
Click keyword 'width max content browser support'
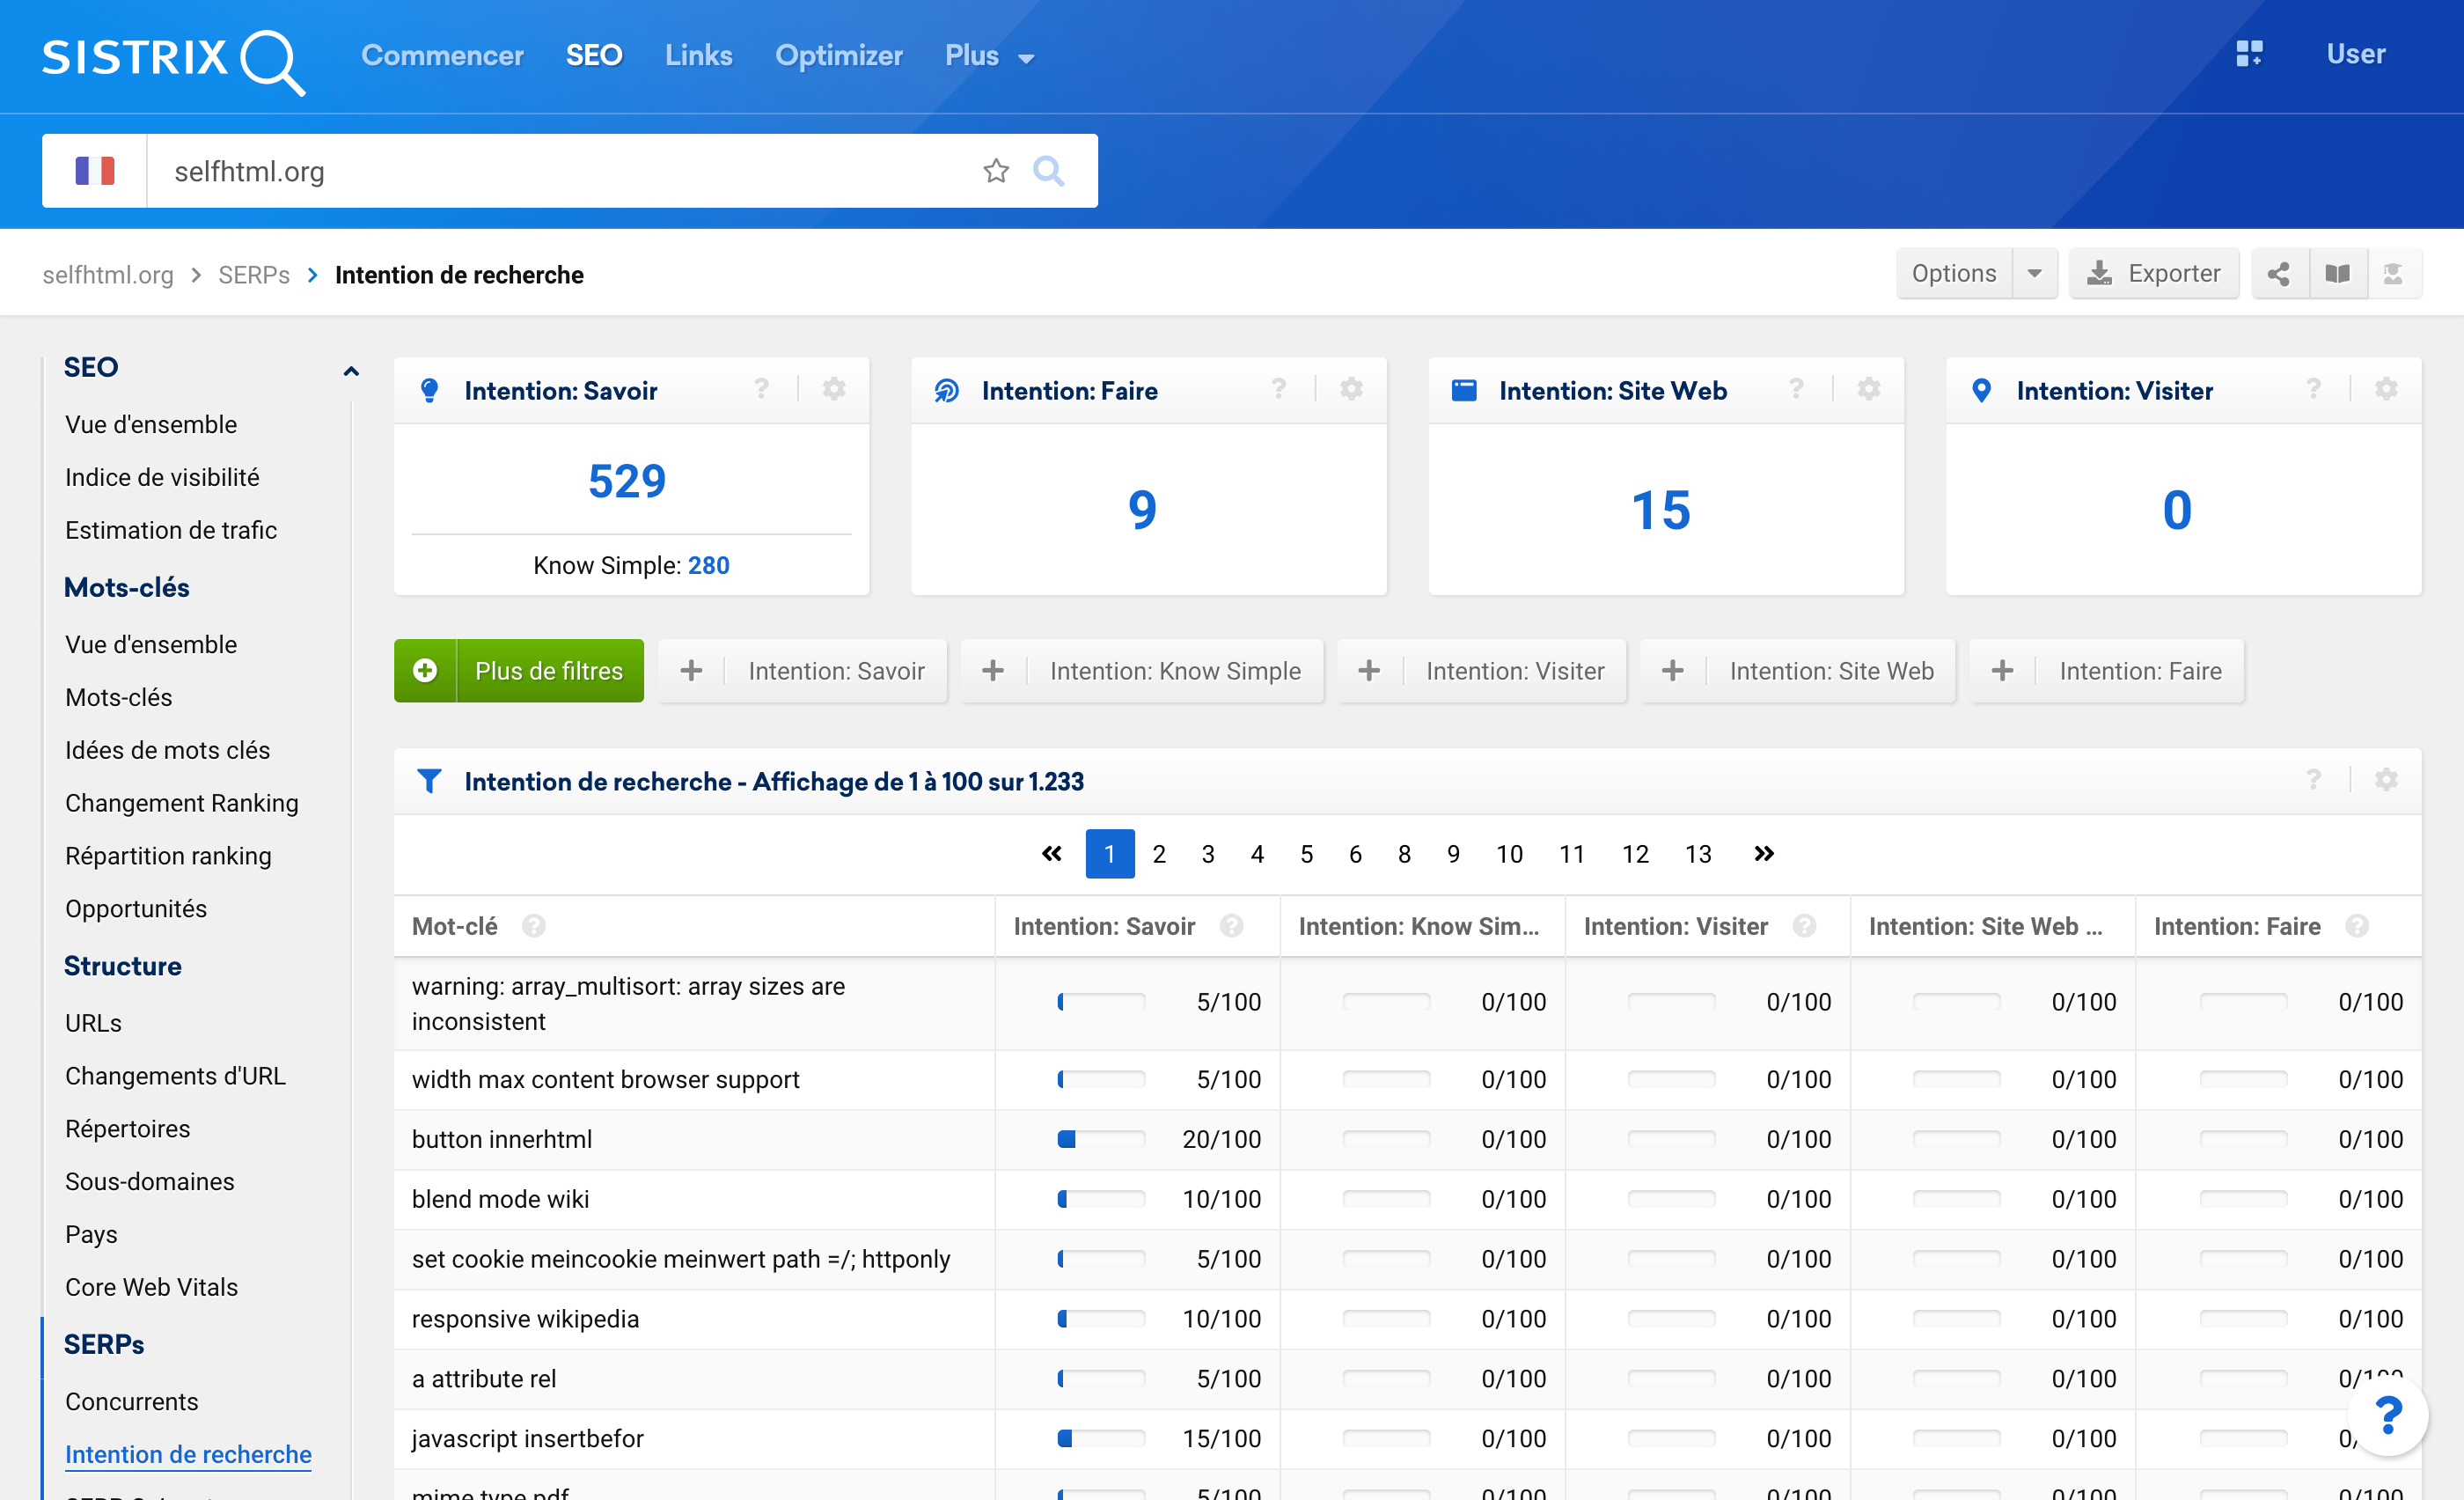pyautogui.click(x=606, y=1079)
